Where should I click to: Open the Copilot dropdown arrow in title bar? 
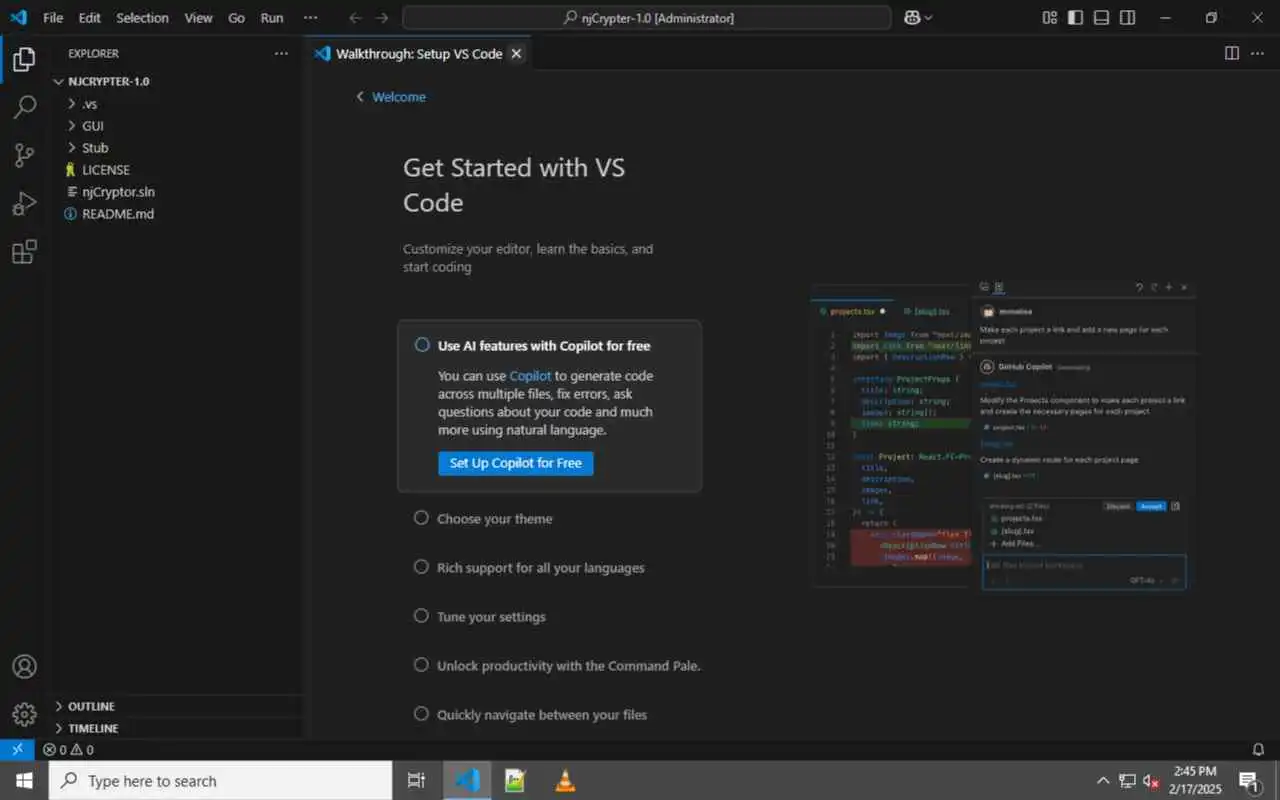929,18
